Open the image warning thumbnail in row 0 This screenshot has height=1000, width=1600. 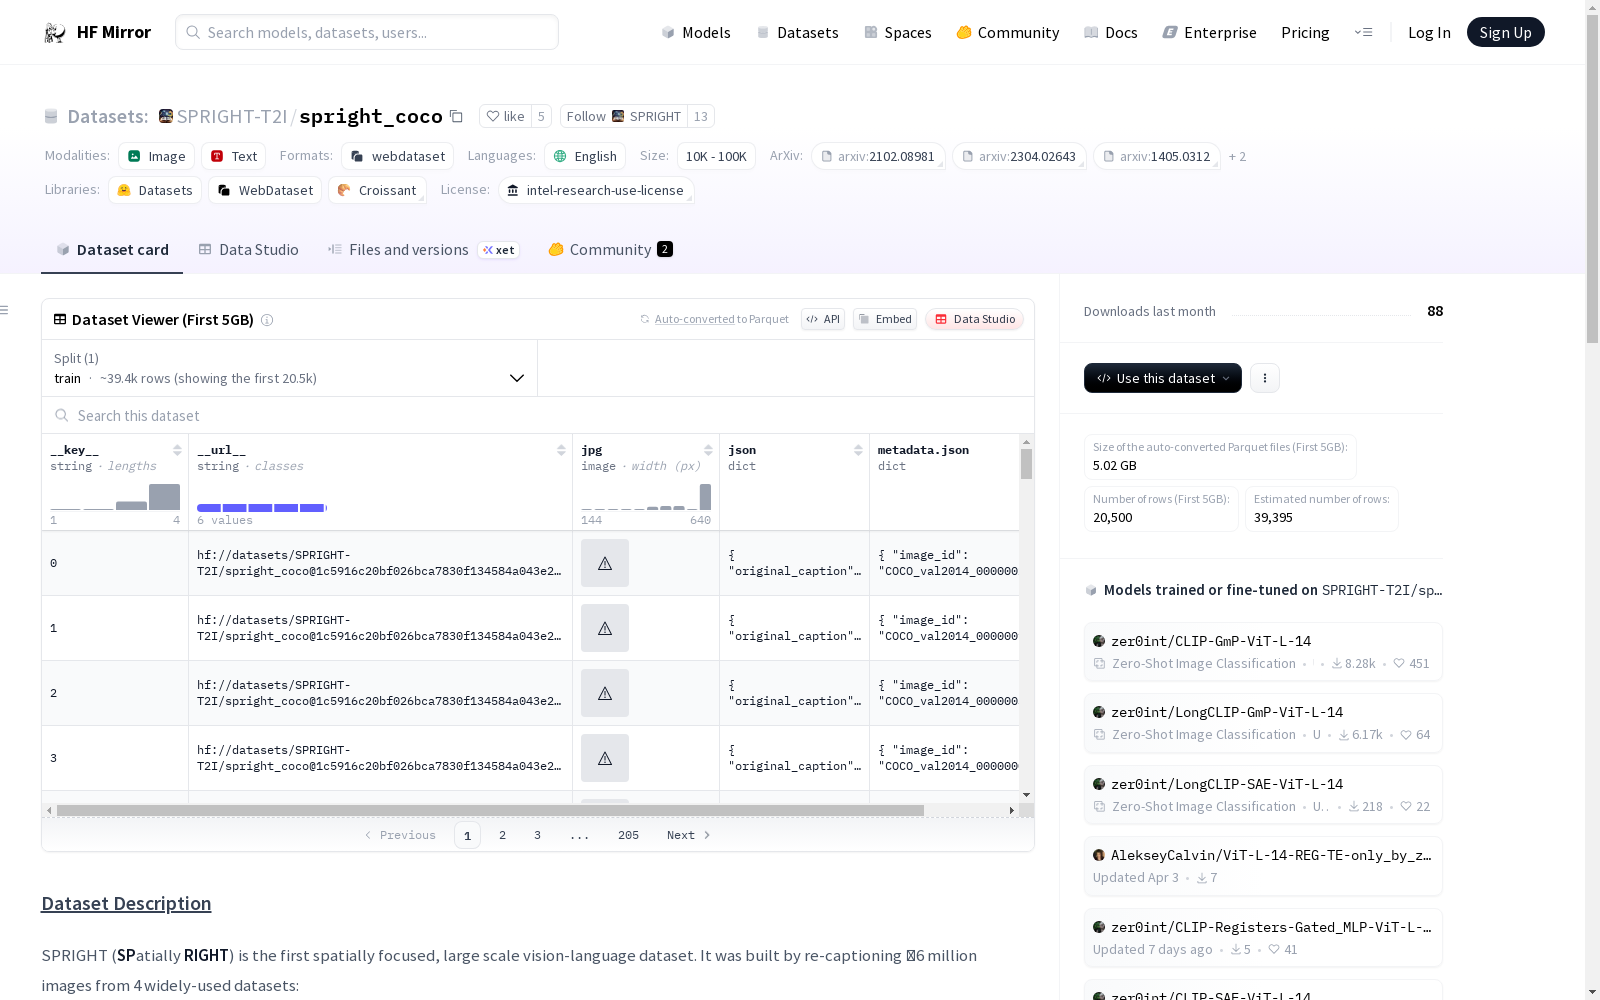point(605,563)
